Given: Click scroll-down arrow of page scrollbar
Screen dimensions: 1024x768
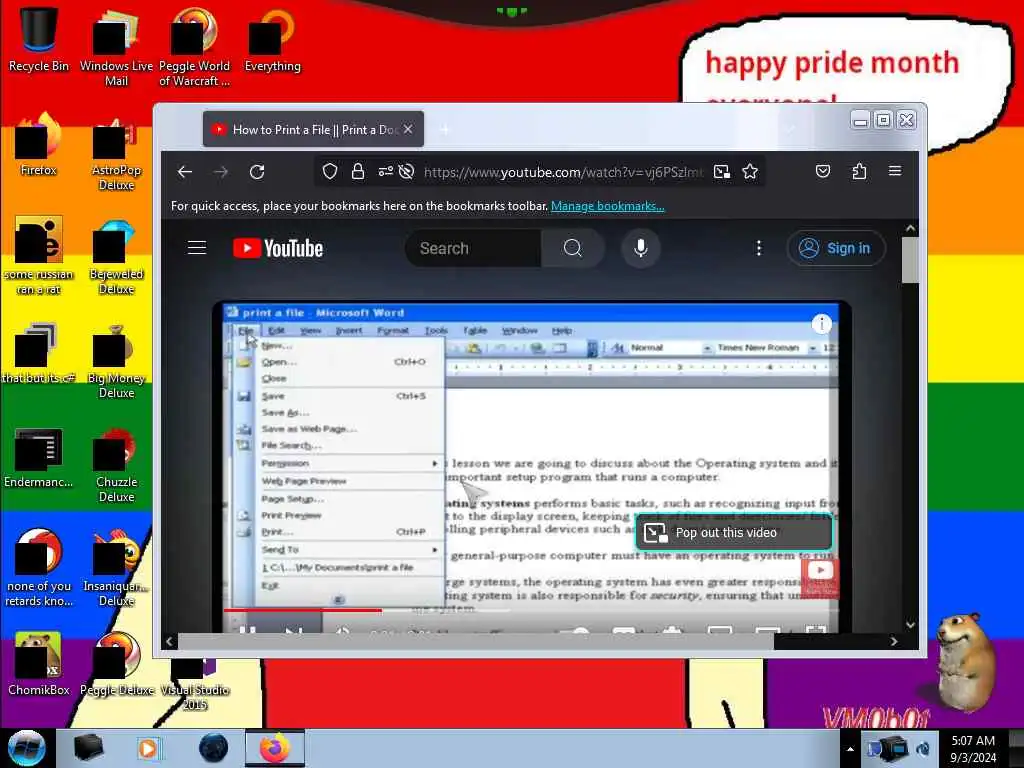Looking at the screenshot, I should click(910, 625).
